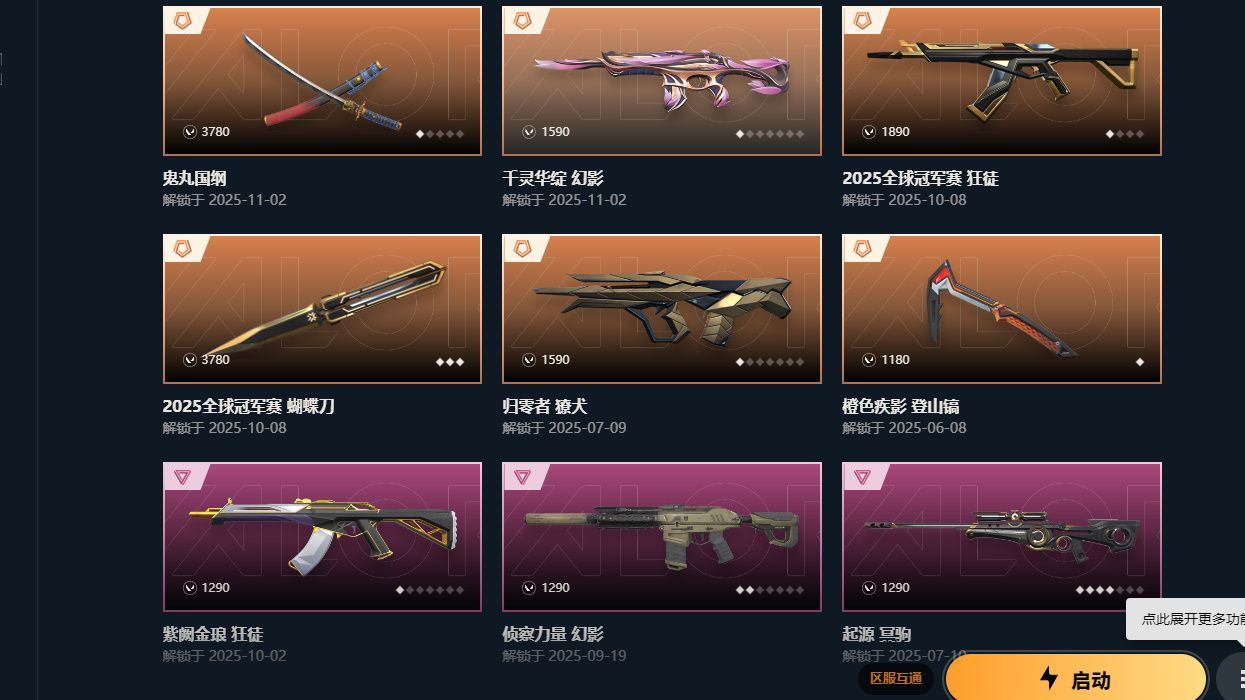Select the 侦察力量 幻影 skin card

click(662, 537)
